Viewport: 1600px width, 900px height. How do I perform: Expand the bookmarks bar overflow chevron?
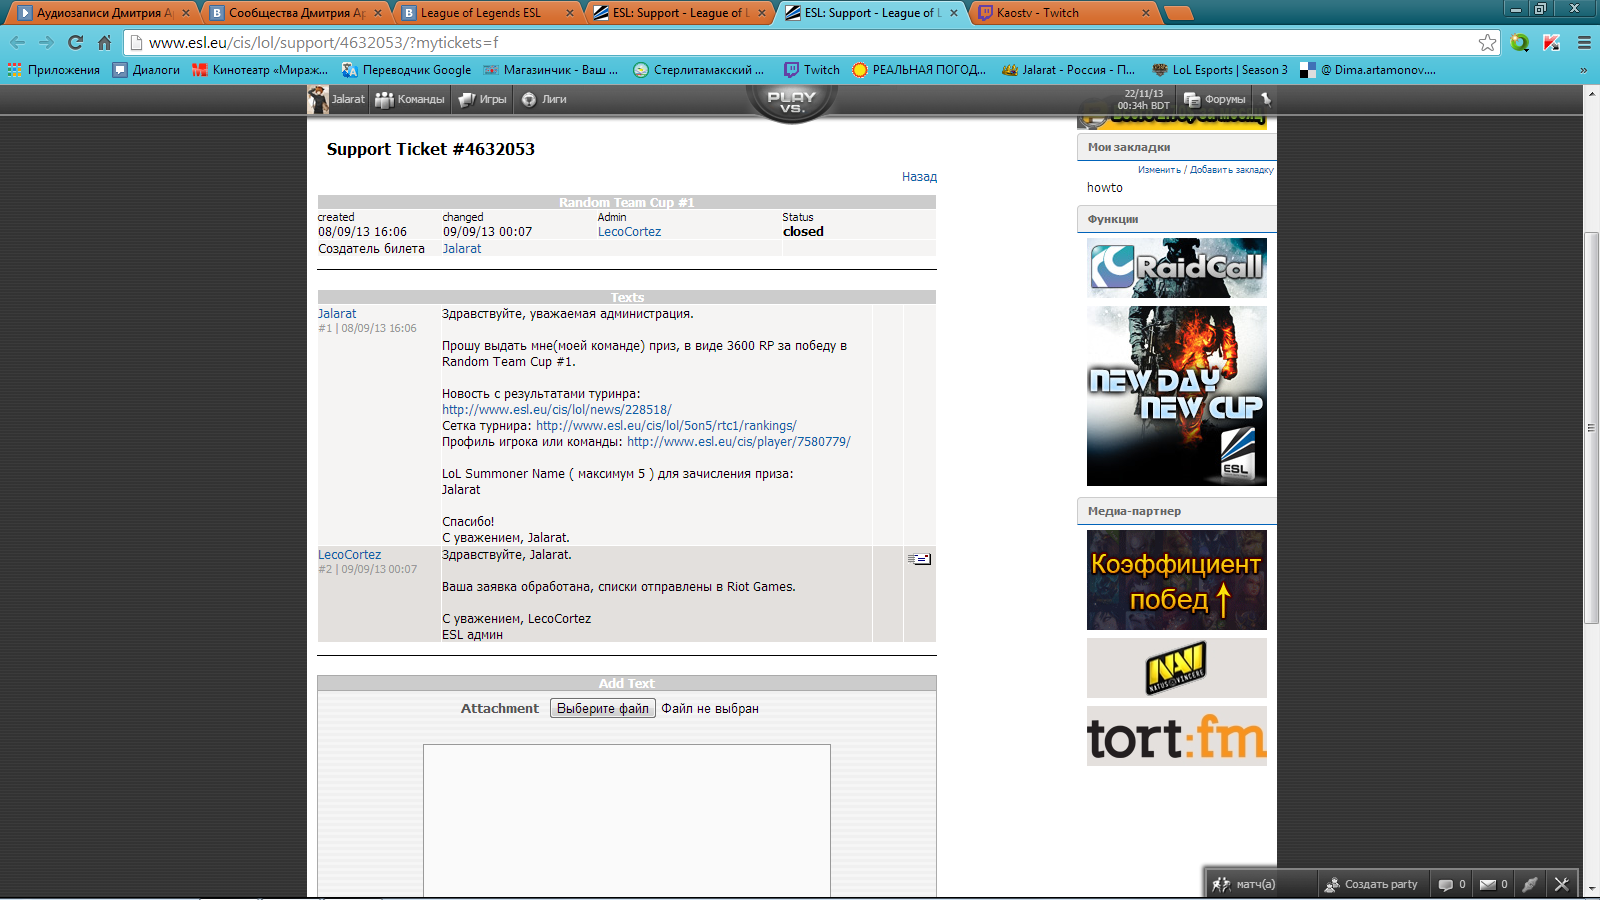pyautogui.click(x=1583, y=70)
